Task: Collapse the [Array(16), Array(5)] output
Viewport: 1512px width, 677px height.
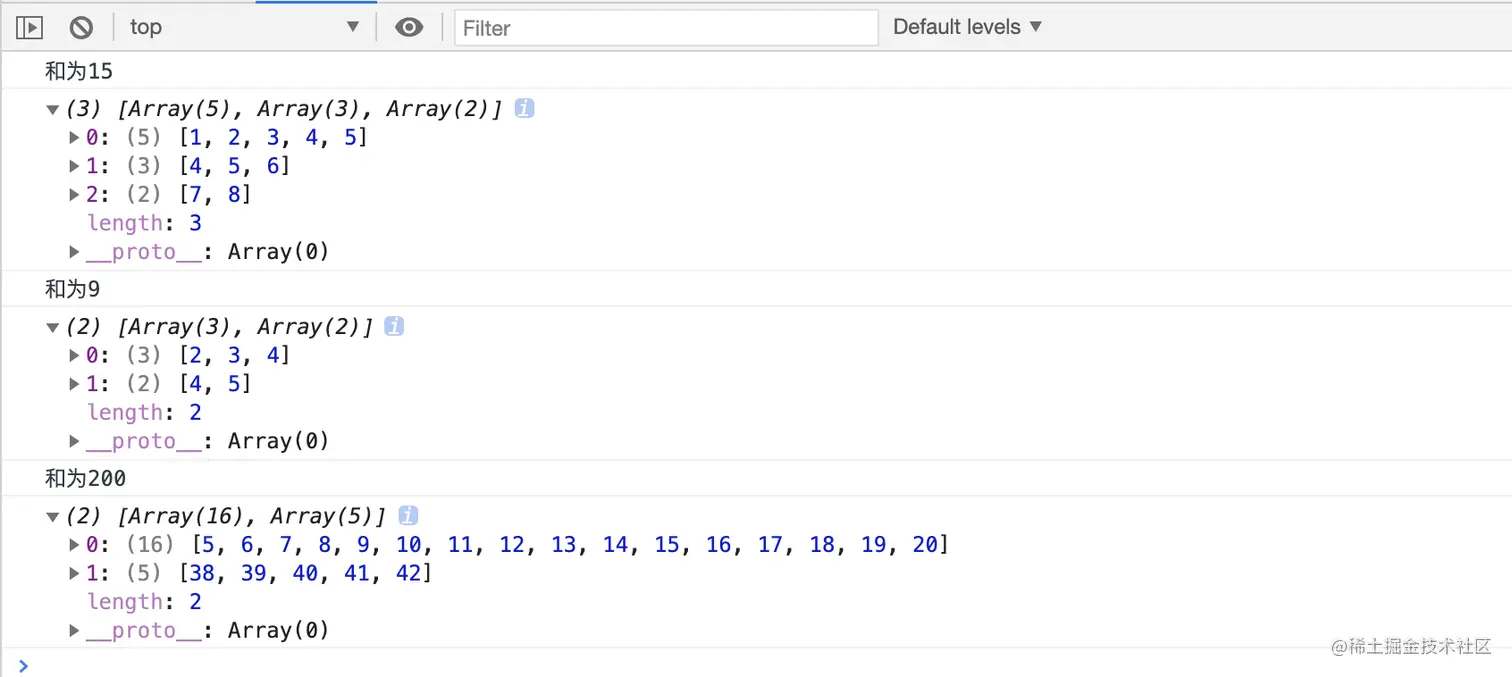Action: (53, 516)
